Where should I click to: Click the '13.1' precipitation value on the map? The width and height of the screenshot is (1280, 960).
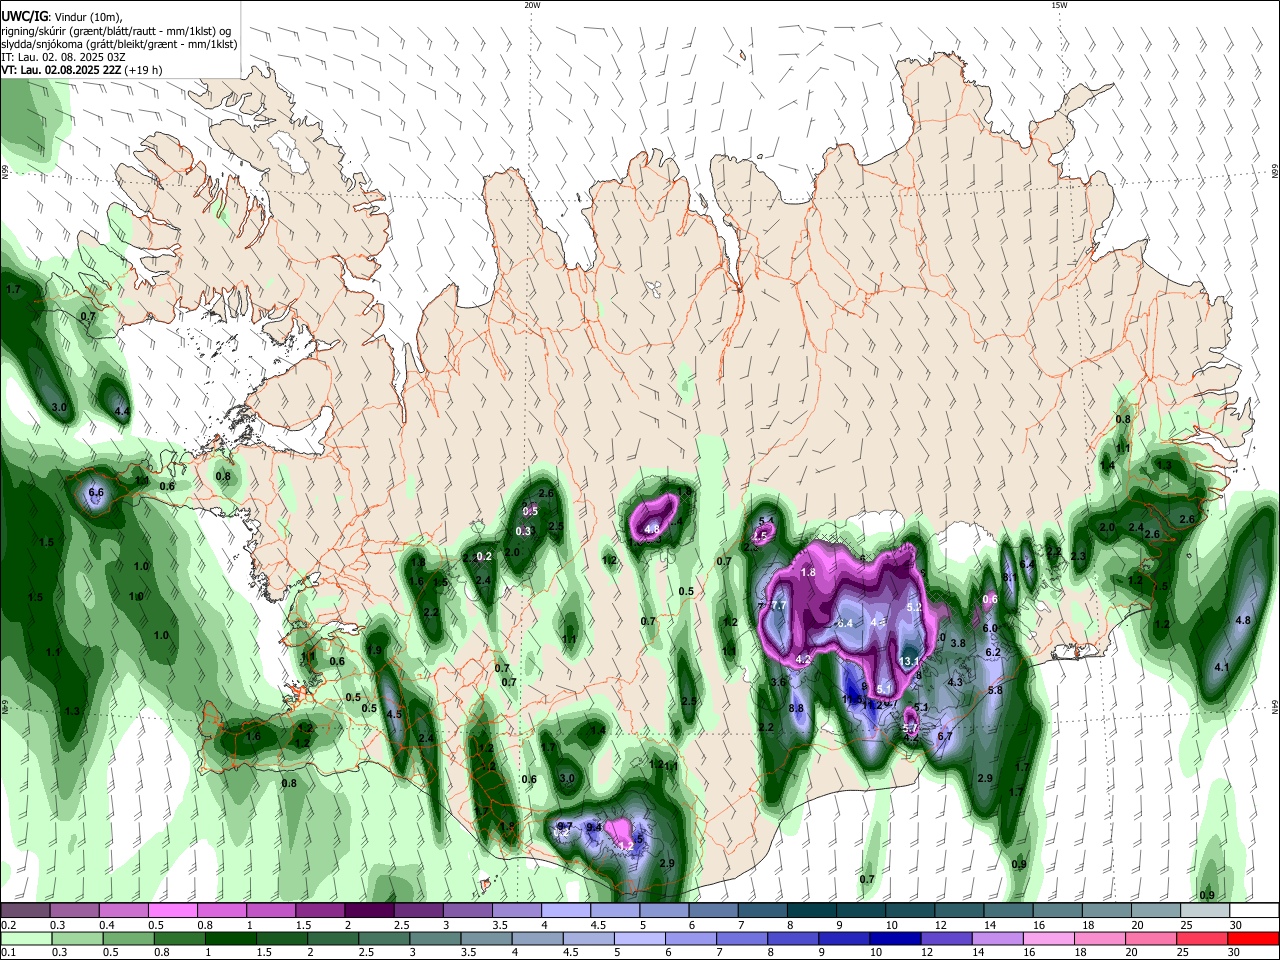click(x=910, y=662)
